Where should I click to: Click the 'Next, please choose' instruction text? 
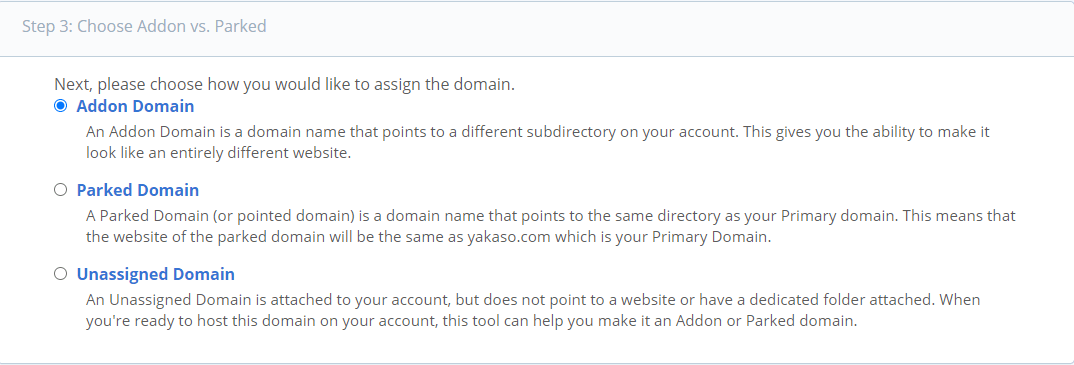click(x=284, y=86)
